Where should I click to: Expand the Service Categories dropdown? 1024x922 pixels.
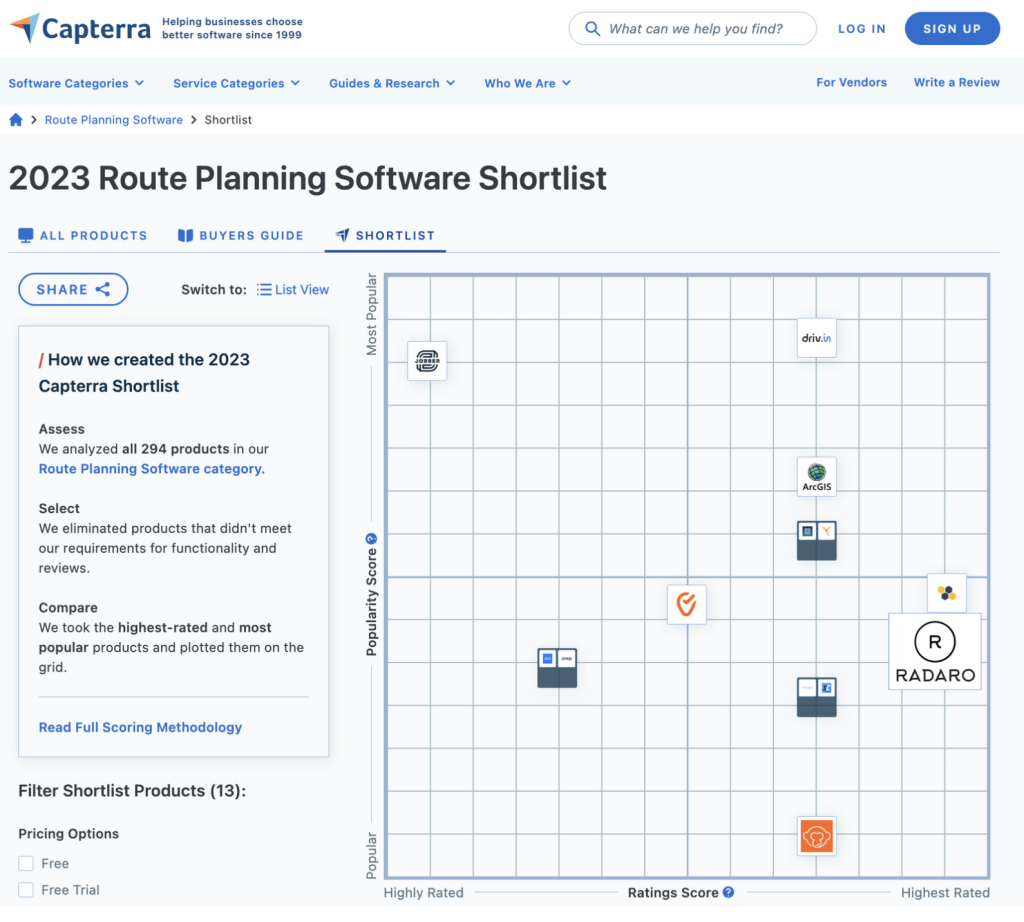click(x=236, y=83)
